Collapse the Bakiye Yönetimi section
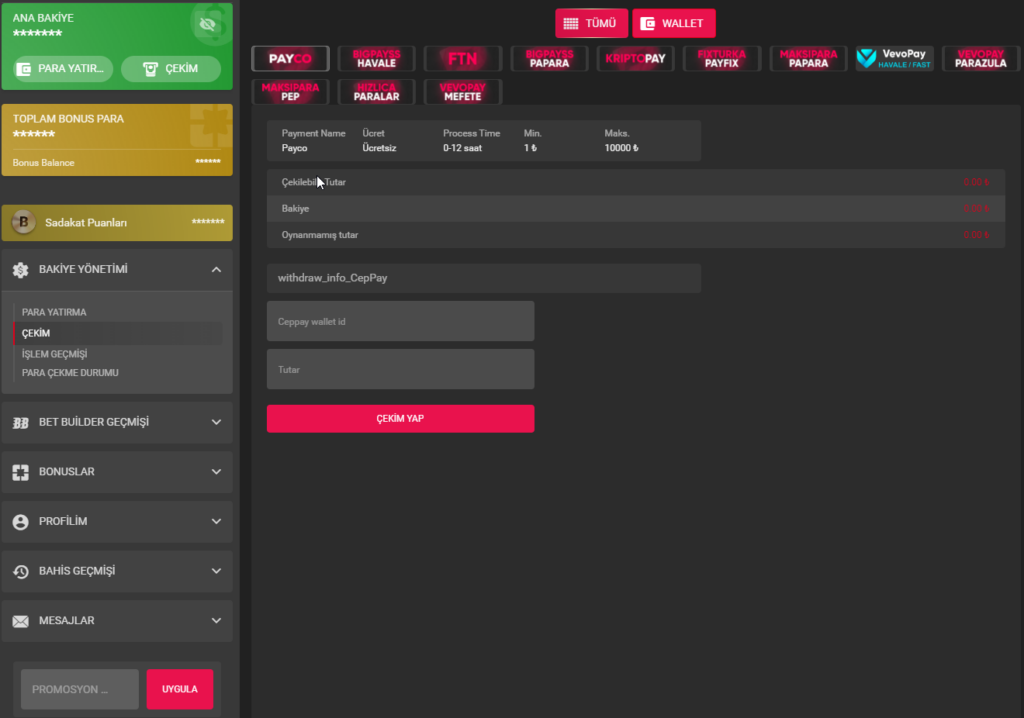 pyautogui.click(x=216, y=270)
